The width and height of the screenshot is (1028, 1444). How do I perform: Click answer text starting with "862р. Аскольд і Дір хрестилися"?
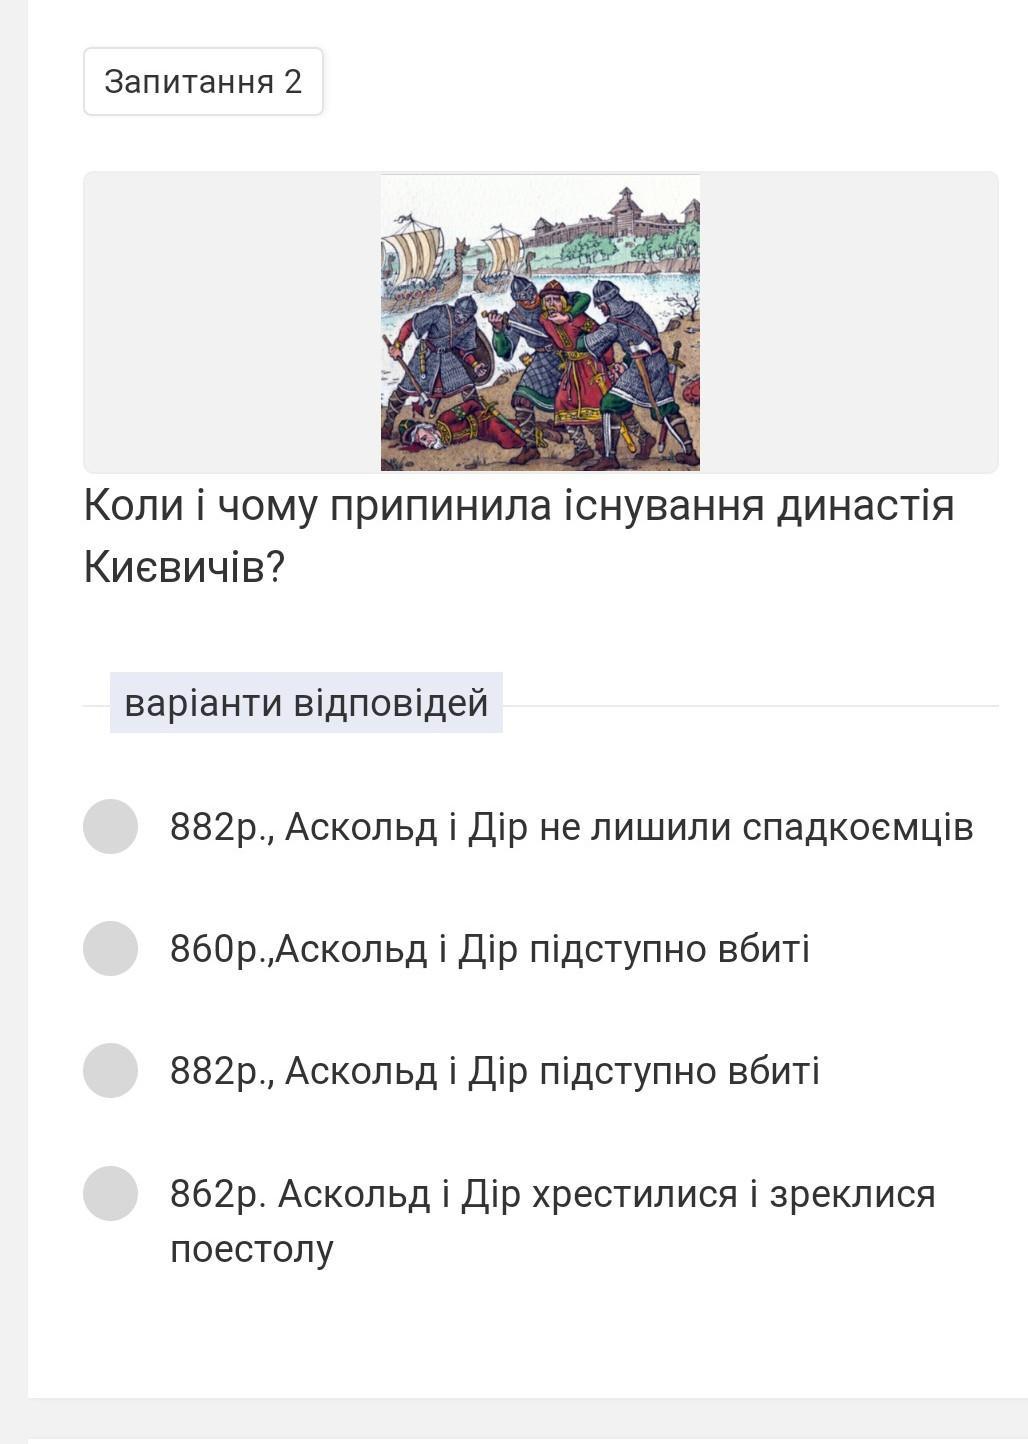pyautogui.click(x=552, y=1194)
